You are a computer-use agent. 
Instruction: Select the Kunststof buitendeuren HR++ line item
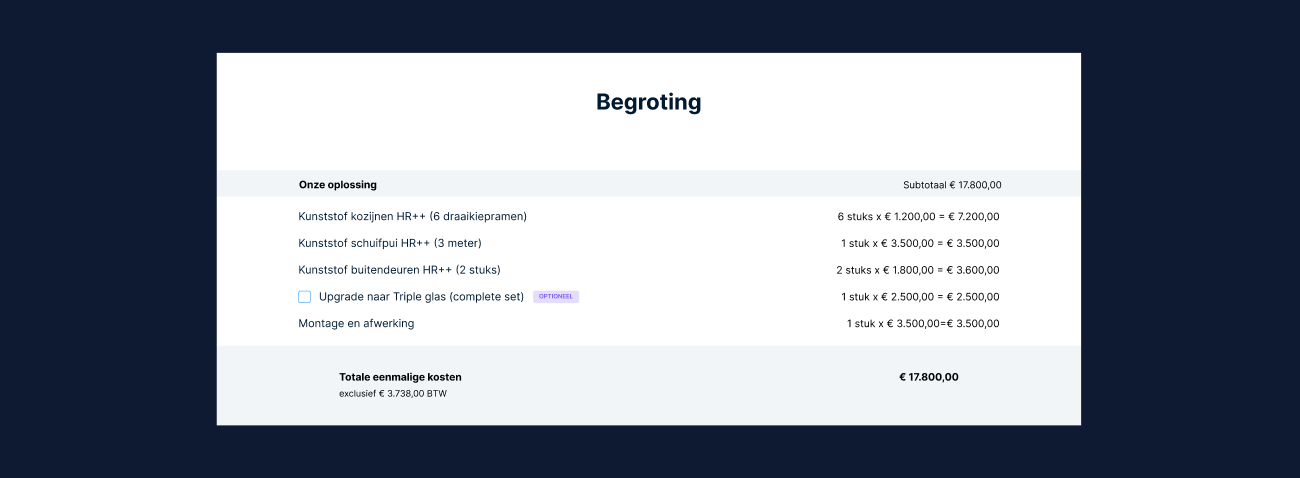point(399,270)
